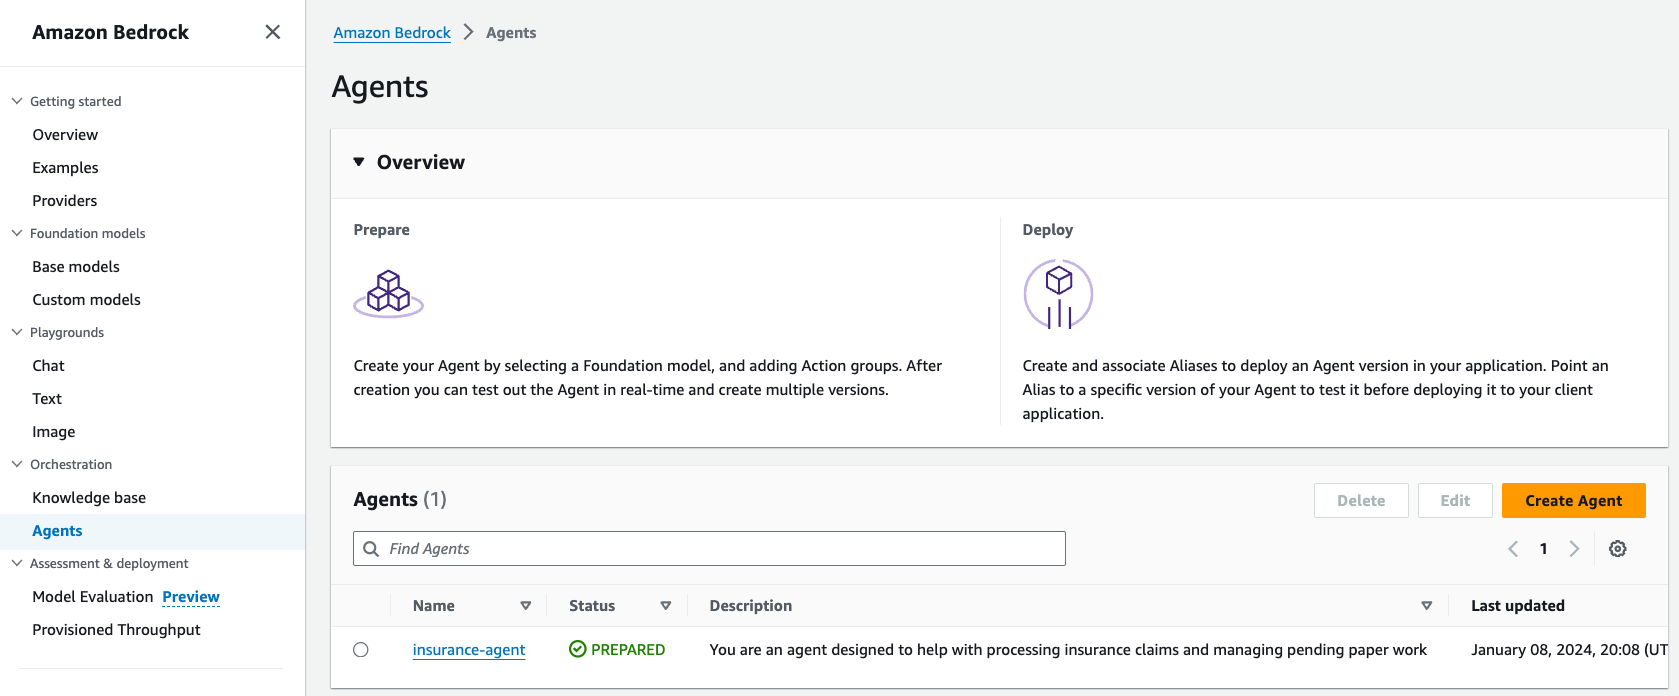The width and height of the screenshot is (1679, 696).
Task: Click the agent description cell text
Action: tap(1068, 650)
